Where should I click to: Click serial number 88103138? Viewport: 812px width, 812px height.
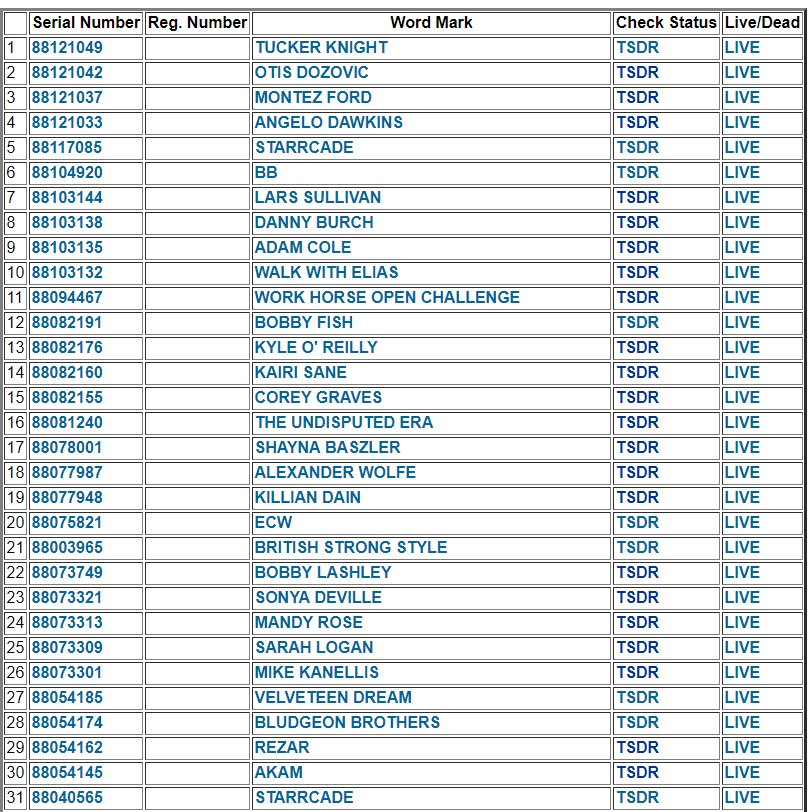(67, 222)
